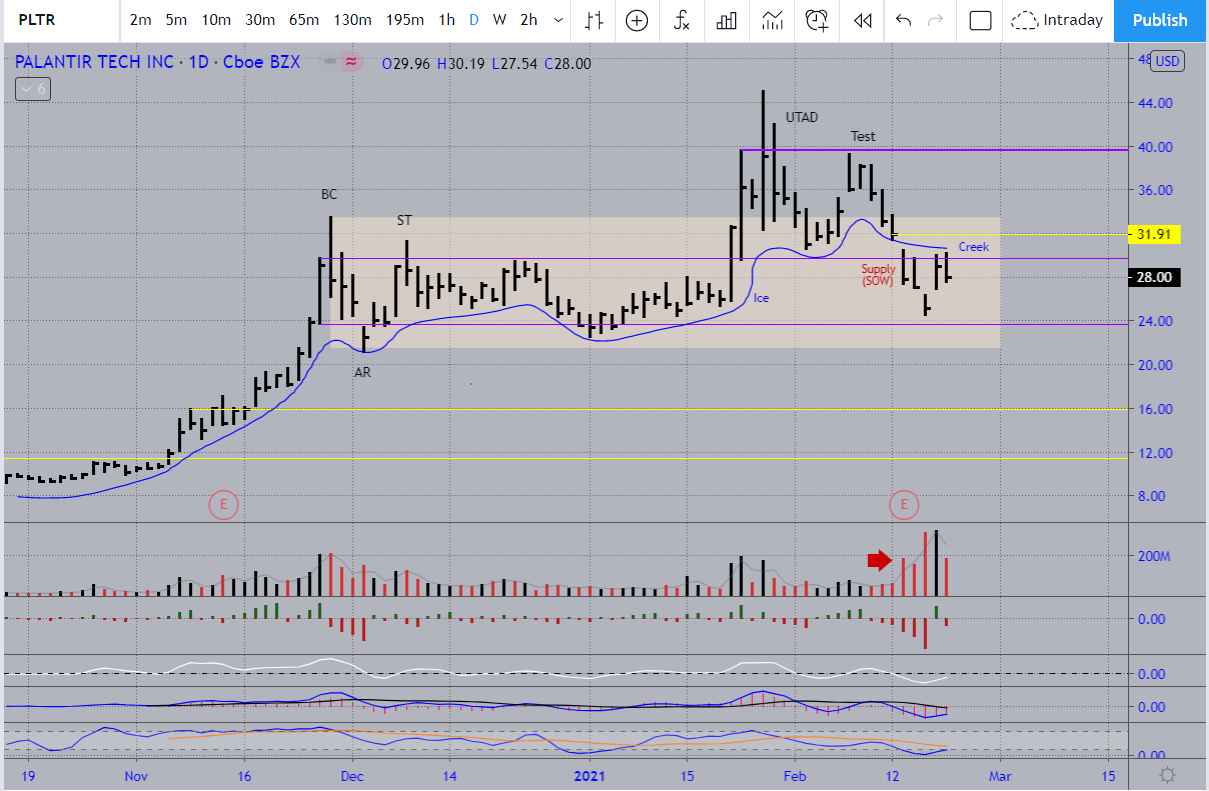The height and width of the screenshot is (791, 1209).
Task: Expand the time interval dropdown chevron
Action: (x=558, y=20)
